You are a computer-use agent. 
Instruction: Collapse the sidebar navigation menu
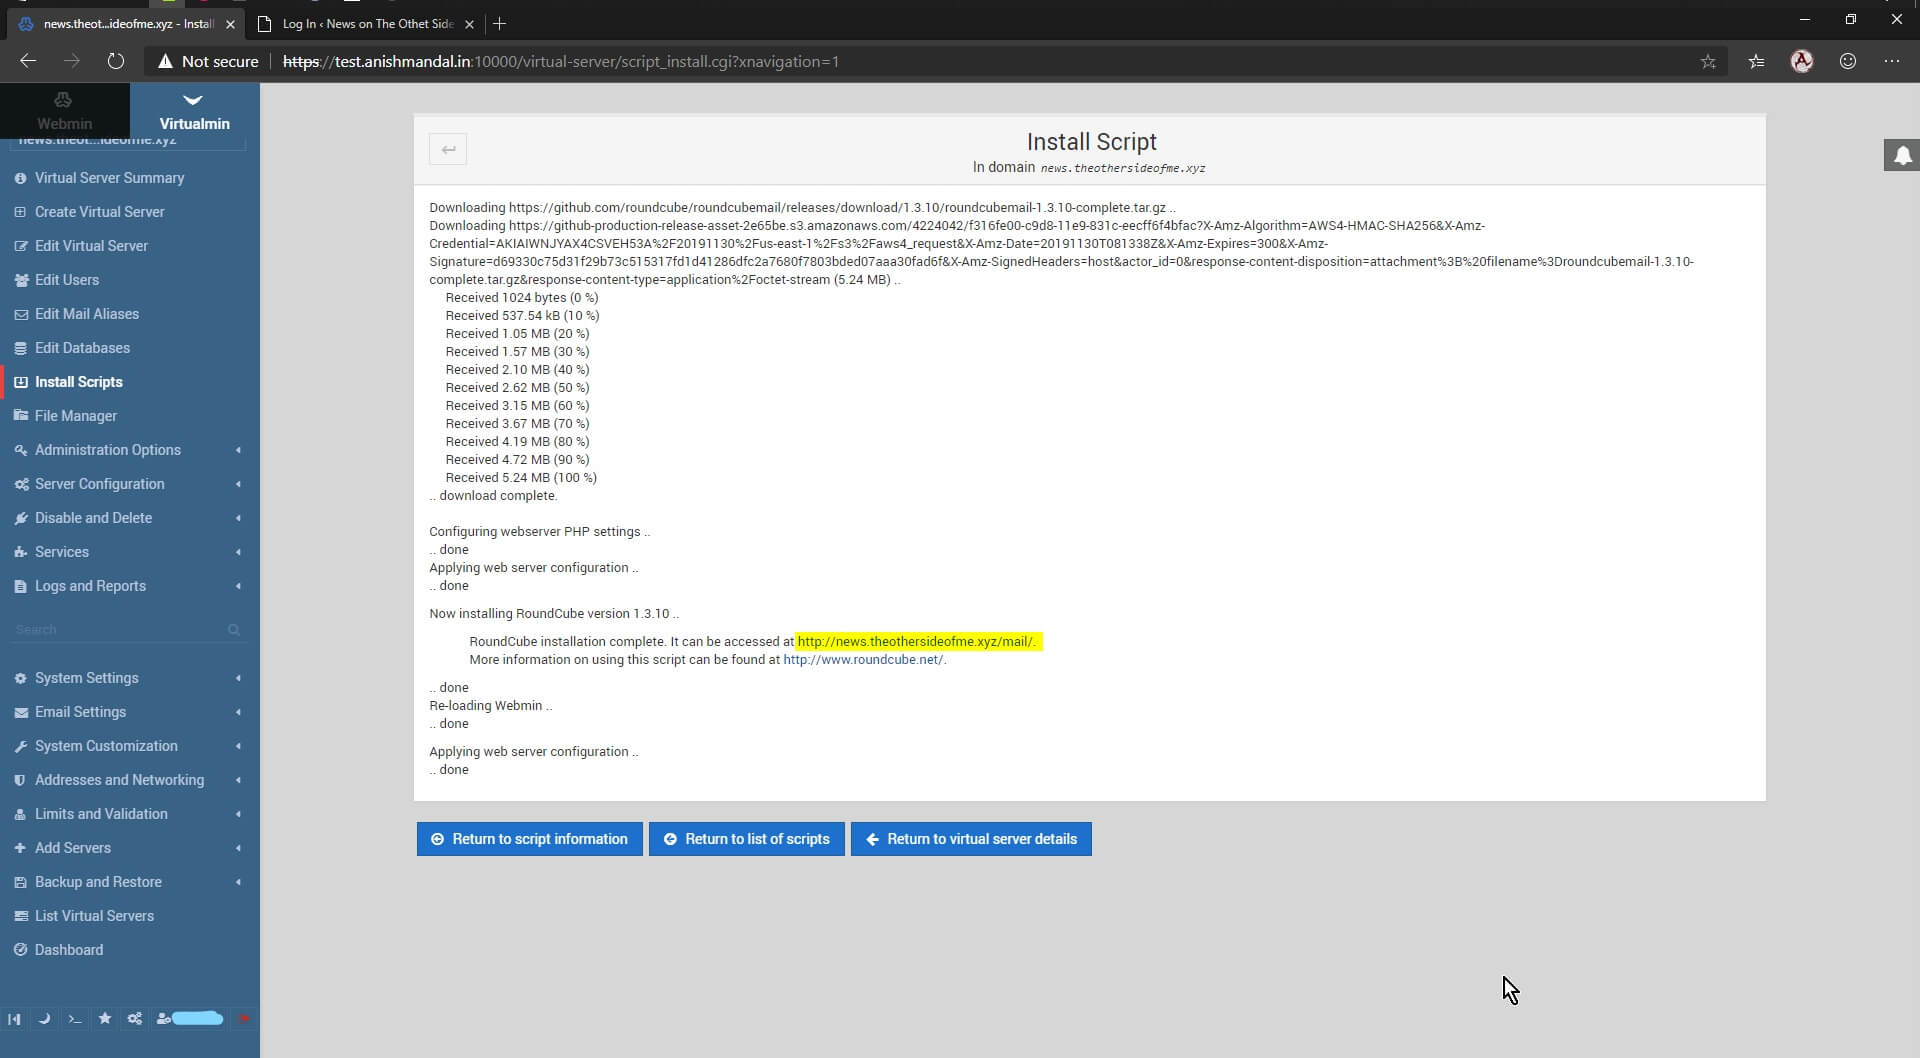coord(14,1019)
